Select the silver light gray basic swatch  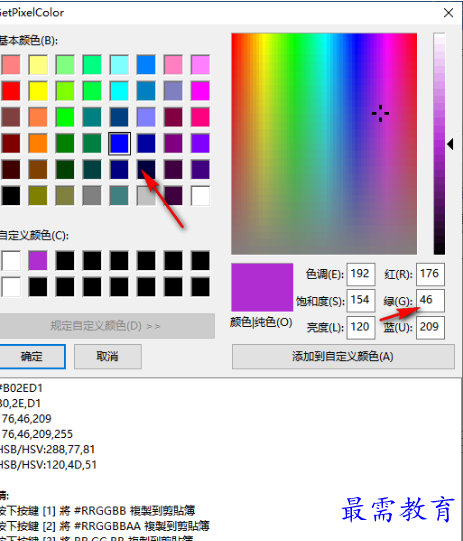click(x=146, y=196)
